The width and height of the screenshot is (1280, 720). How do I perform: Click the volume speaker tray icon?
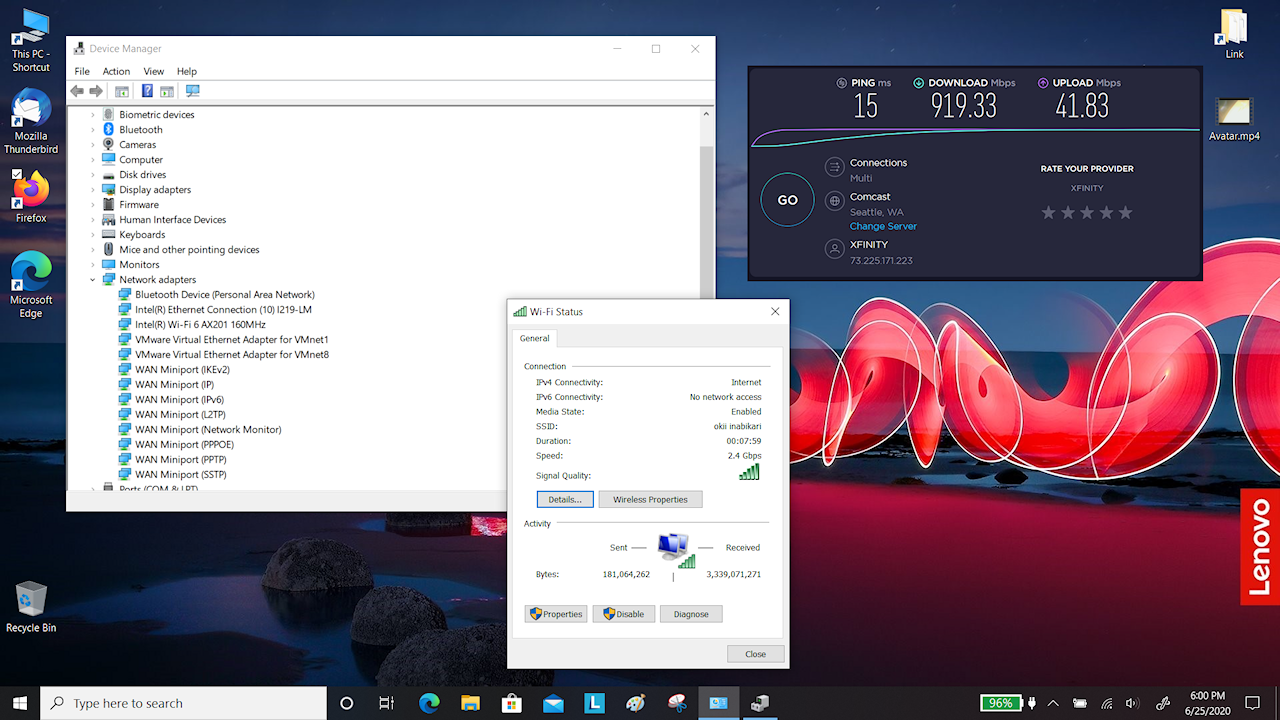coord(1132,703)
